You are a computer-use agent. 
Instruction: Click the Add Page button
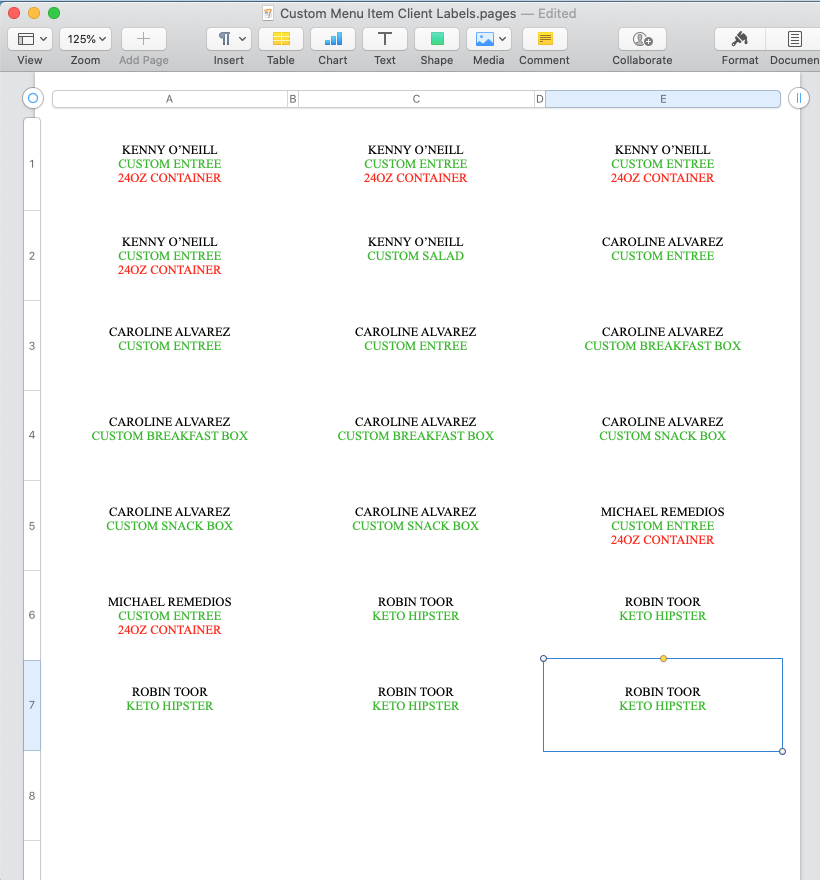[x=143, y=40]
